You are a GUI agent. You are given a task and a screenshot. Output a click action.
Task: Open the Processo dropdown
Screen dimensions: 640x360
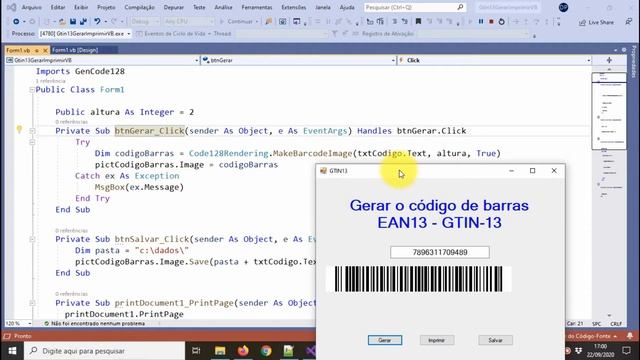tap(85, 33)
